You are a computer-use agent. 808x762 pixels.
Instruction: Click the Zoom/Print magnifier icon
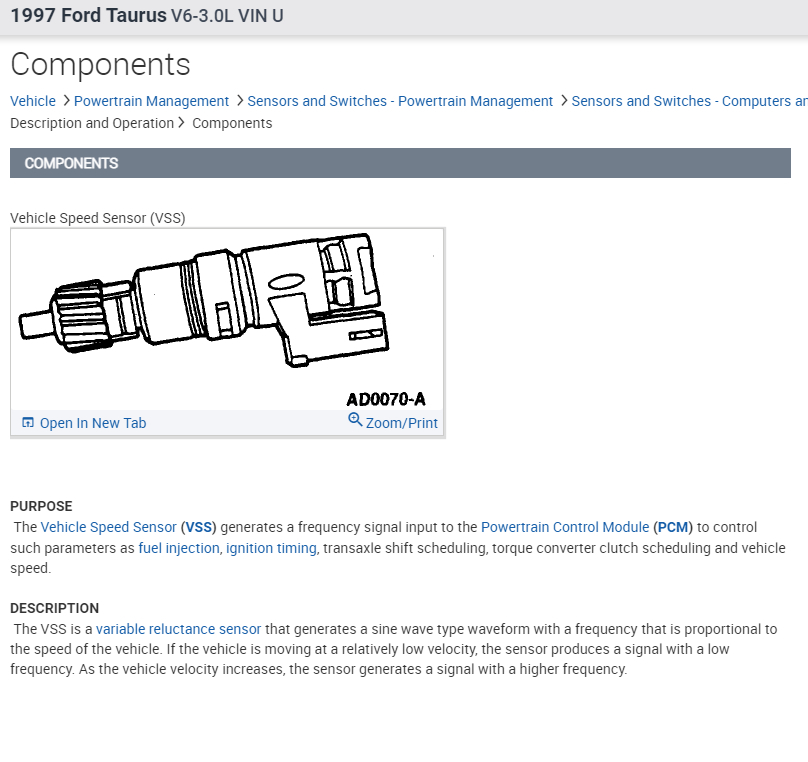[x=355, y=420]
